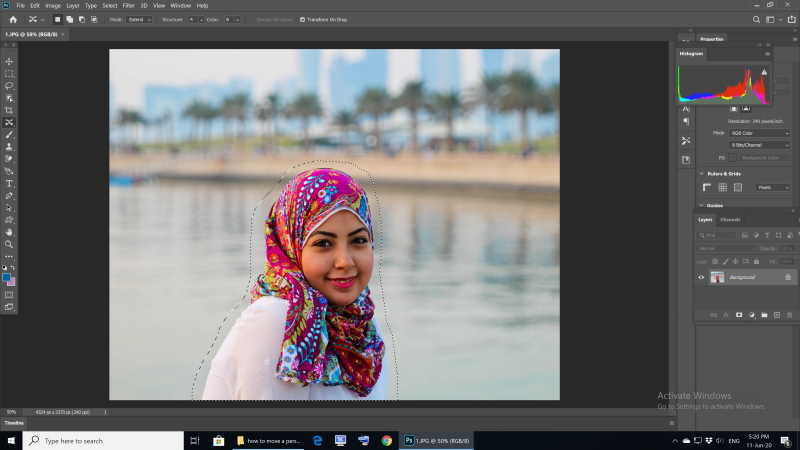This screenshot has width=800, height=450.
Task: Switch to the Channels tab
Action: coord(730,220)
